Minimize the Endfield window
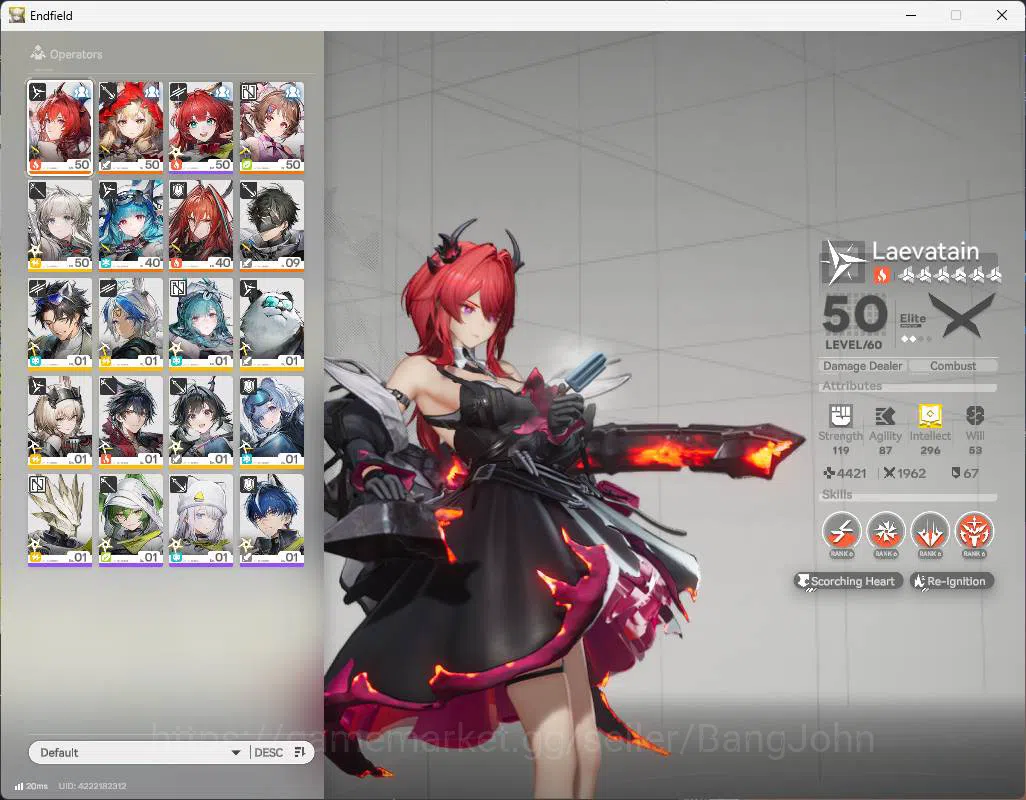 [x=911, y=15]
